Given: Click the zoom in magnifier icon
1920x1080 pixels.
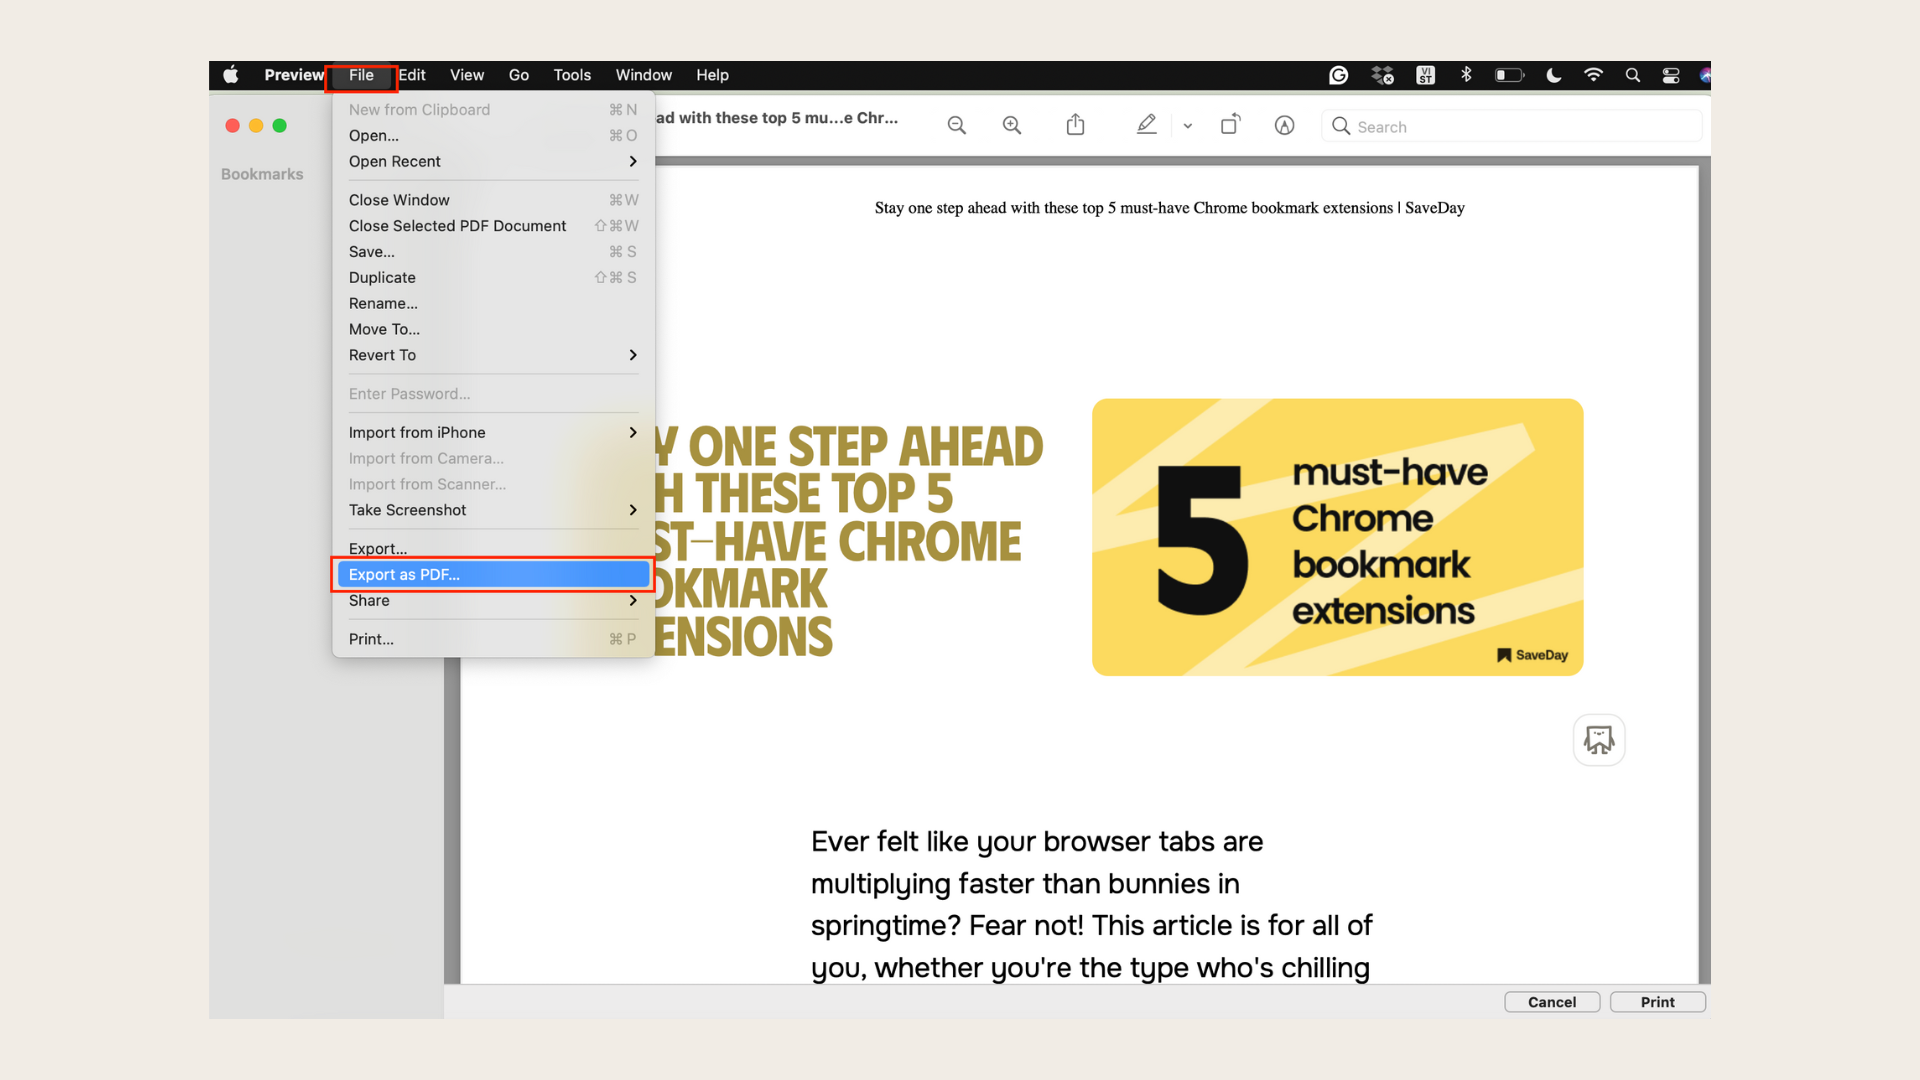Looking at the screenshot, I should point(1012,125).
